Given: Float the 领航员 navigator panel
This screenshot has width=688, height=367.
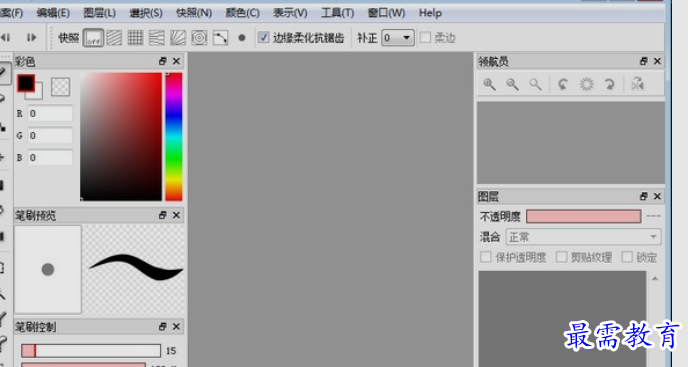Looking at the screenshot, I should pos(643,61).
